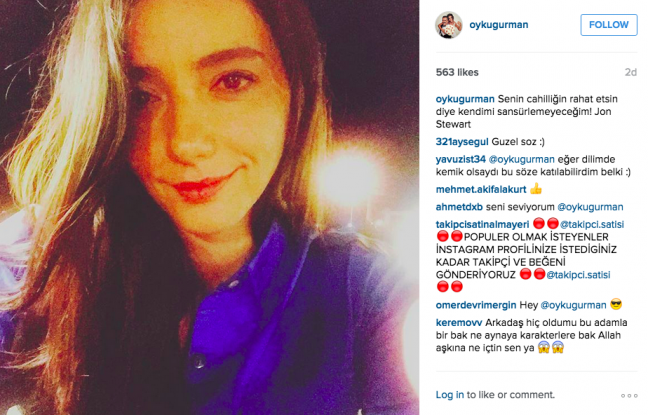Open takipcisatinalmayeri commenter profile

pyautogui.click(x=482, y=224)
